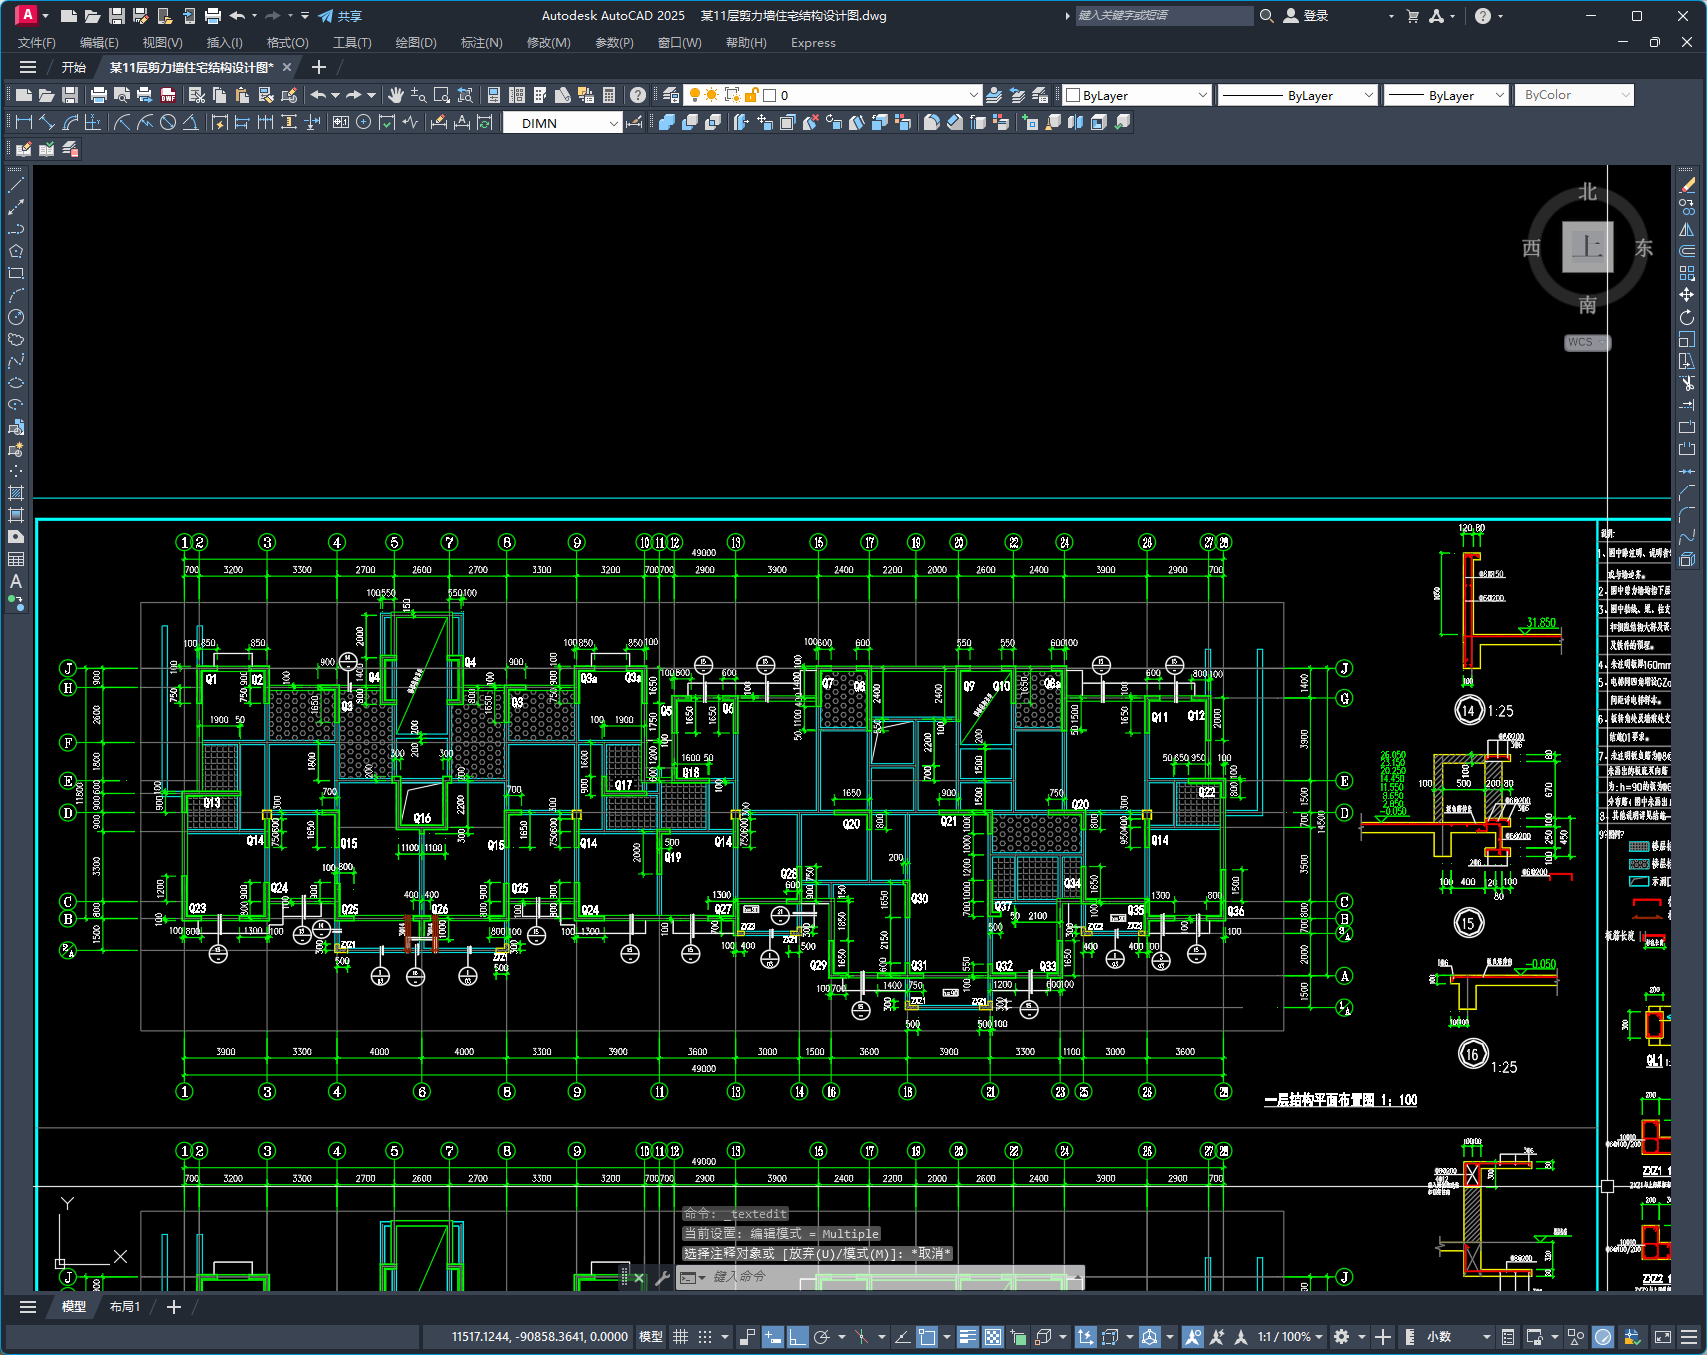
Task: Select the Circle tool in draw toolbar
Action: (16, 317)
